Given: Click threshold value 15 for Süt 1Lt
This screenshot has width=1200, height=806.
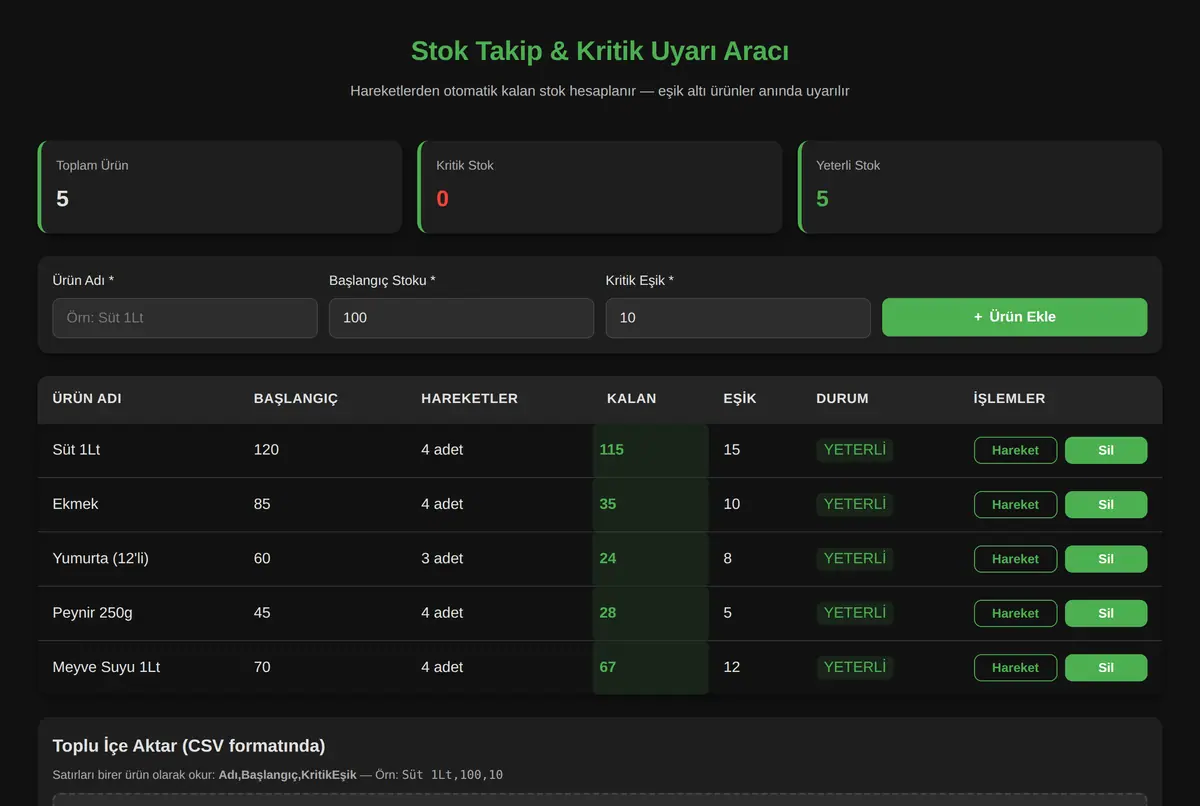Looking at the screenshot, I should (732, 450).
